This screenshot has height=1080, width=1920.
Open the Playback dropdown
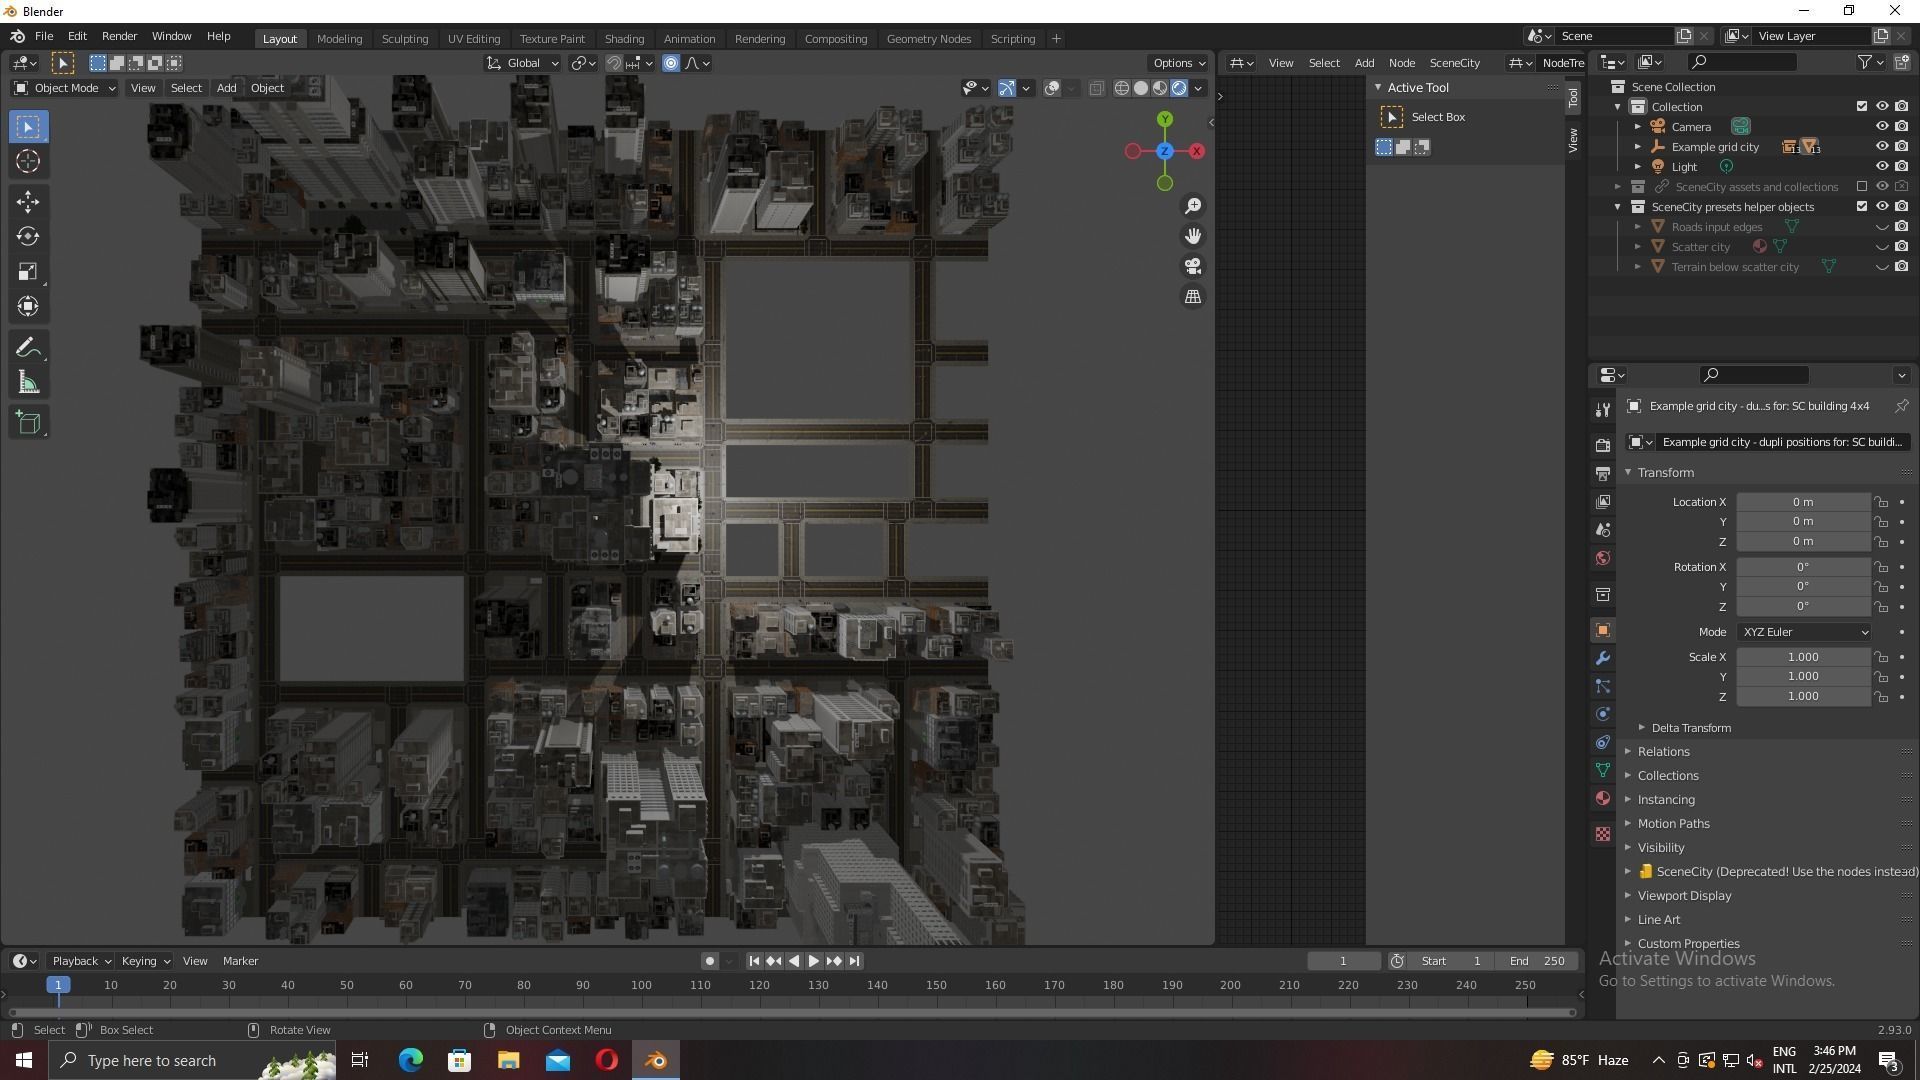[81, 961]
